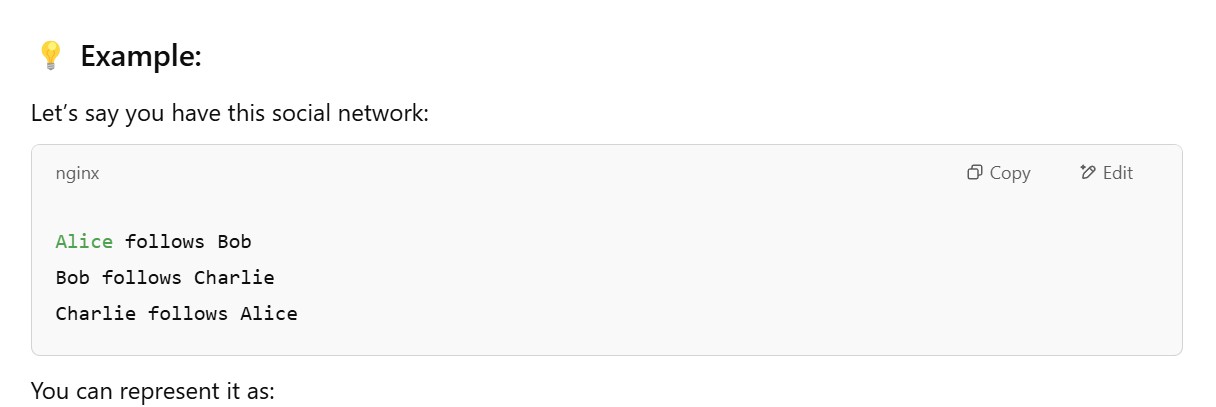Click the lightbulb emoji beside Example
1216x407 pixels.
pos(50,56)
